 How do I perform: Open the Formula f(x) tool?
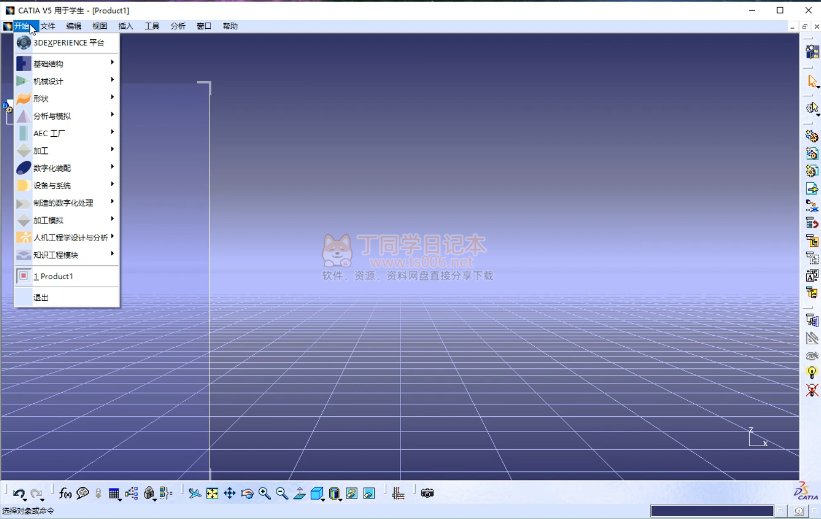pos(65,493)
